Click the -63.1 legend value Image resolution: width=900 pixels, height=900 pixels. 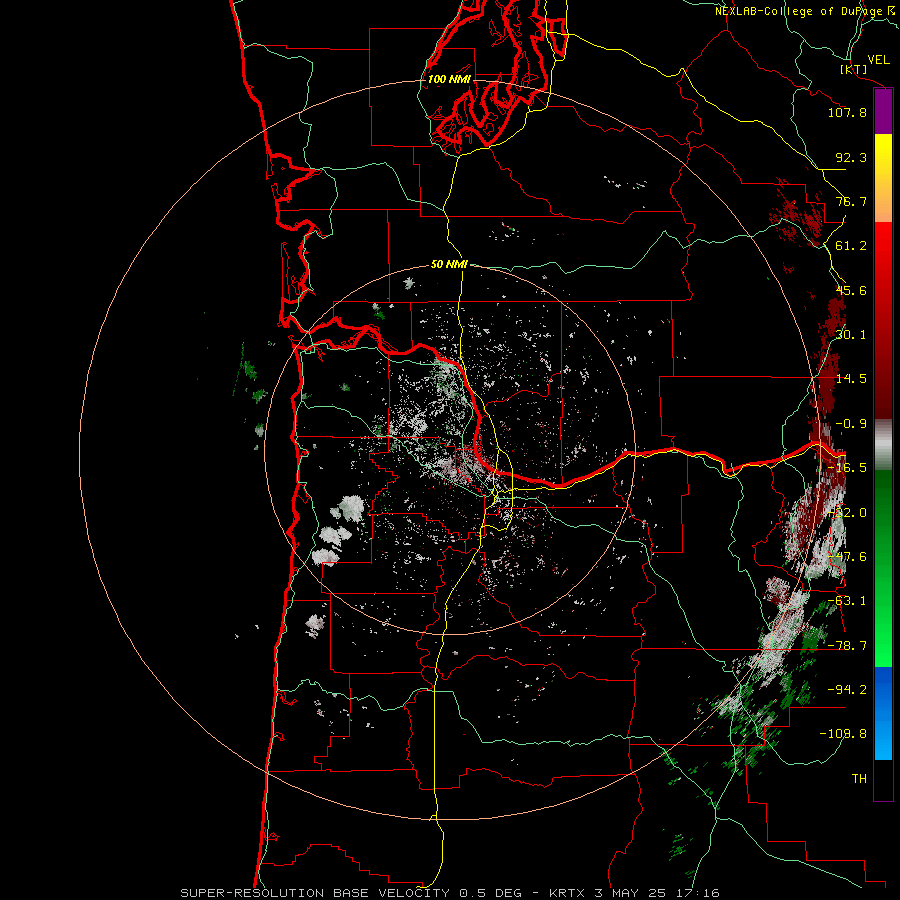(847, 601)
